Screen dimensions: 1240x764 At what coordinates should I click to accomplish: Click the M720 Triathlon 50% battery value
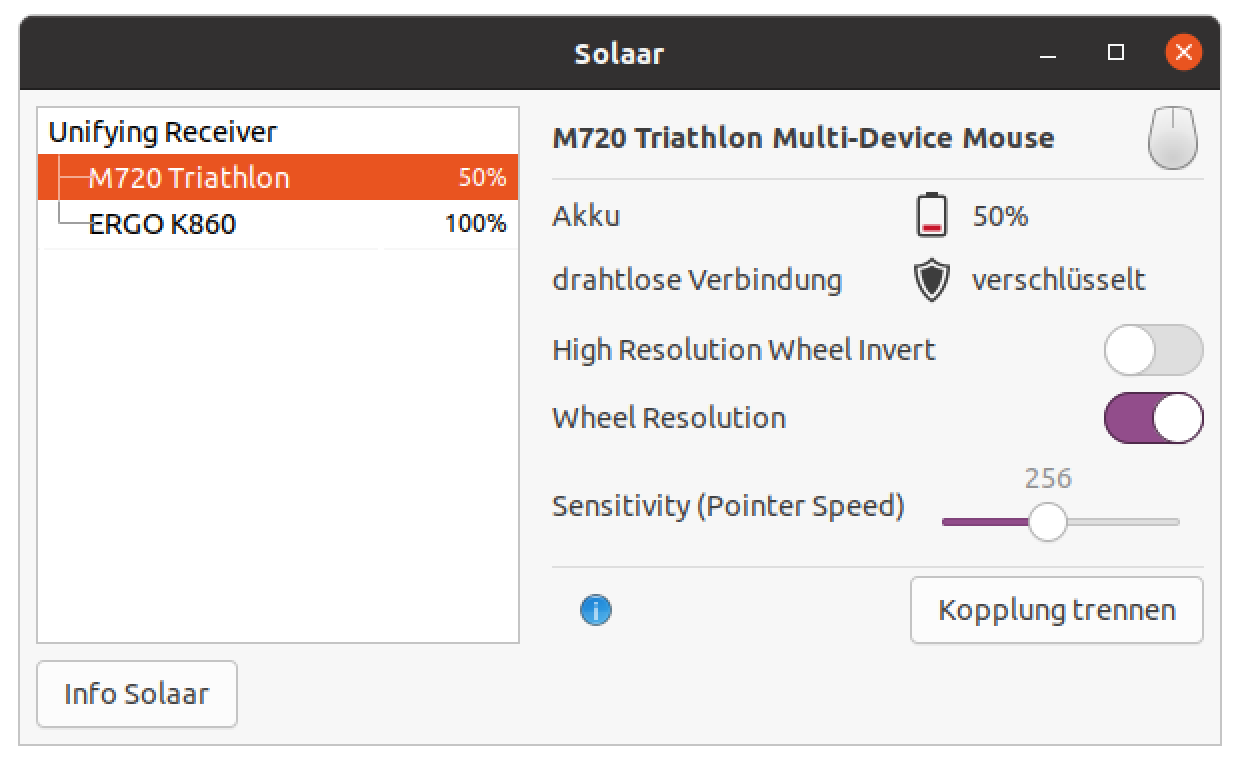click(x=482, y=178)
